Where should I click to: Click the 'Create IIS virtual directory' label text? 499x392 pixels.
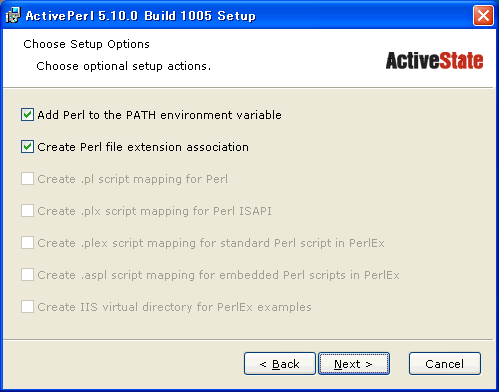click(x=174, y=307)
